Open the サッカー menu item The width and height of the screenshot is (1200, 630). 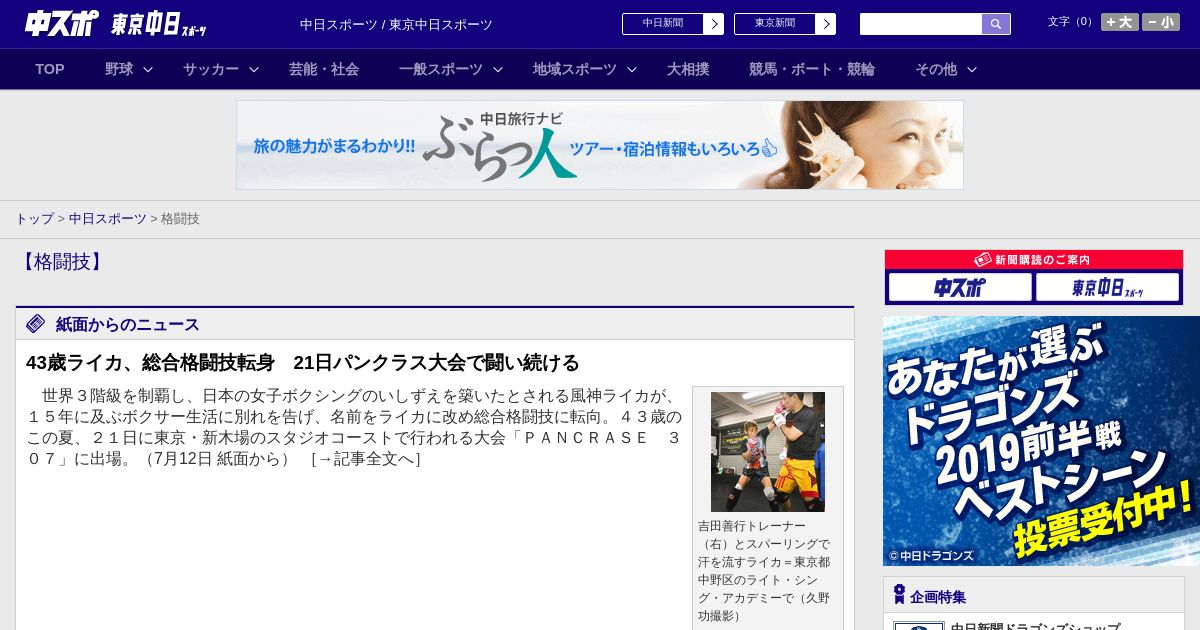tap(211, 69)
